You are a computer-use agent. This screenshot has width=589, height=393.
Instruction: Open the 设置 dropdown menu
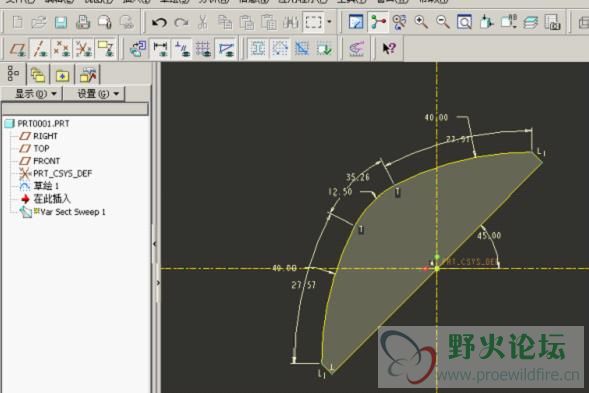pos(97,94)
